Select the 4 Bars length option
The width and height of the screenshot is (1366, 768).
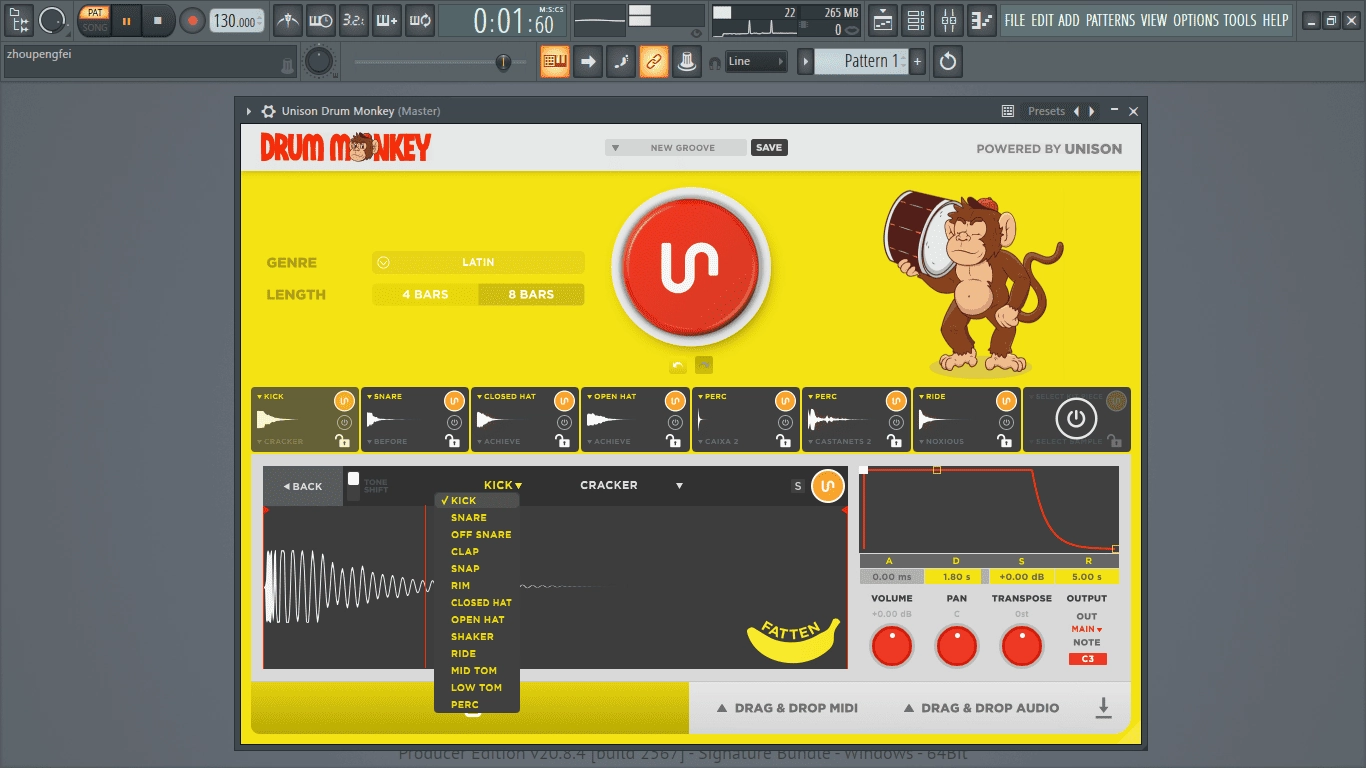[425, 295]
